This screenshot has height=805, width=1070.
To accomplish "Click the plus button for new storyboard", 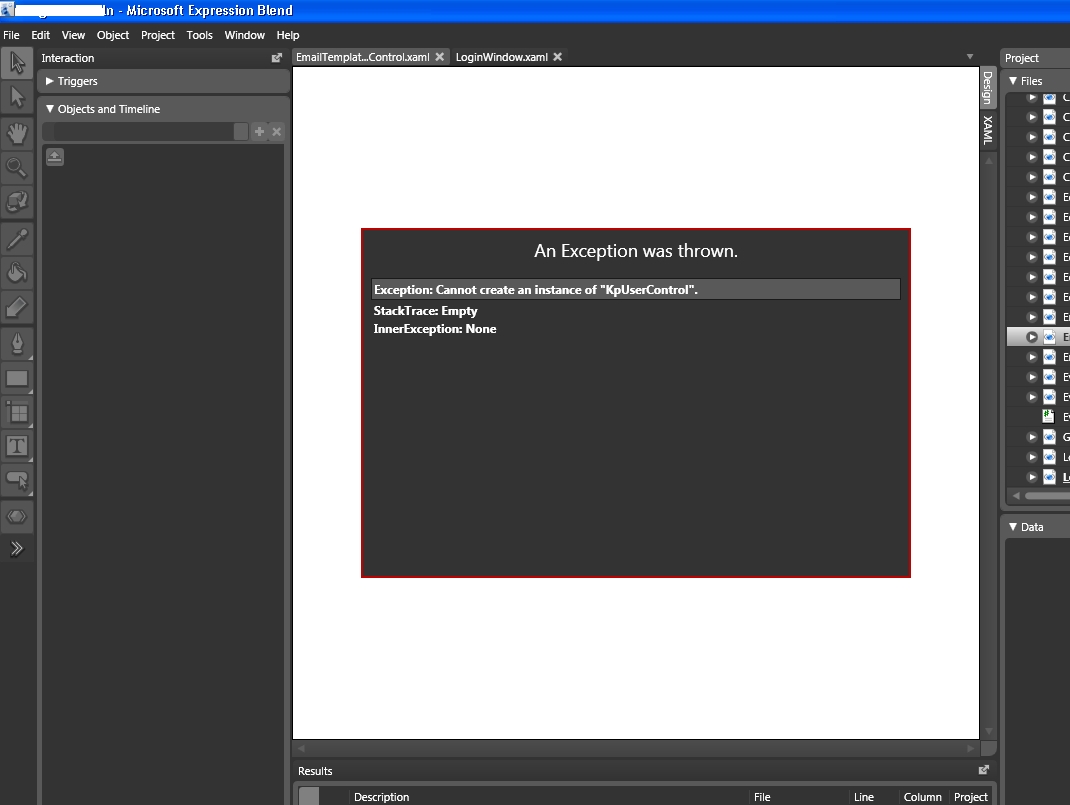I will (259, 132).
